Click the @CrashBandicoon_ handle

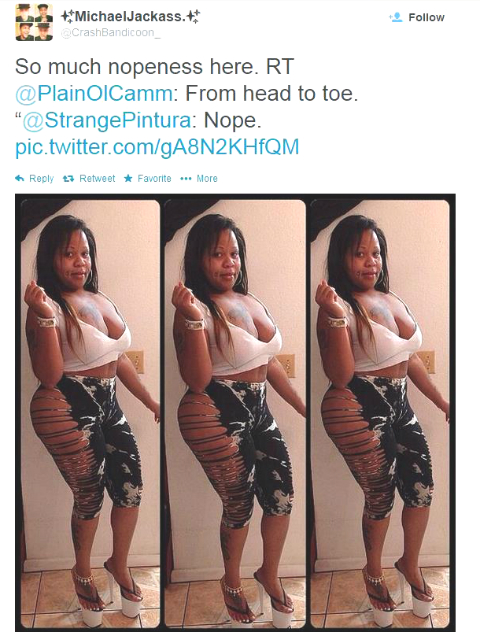coord(110,33)
